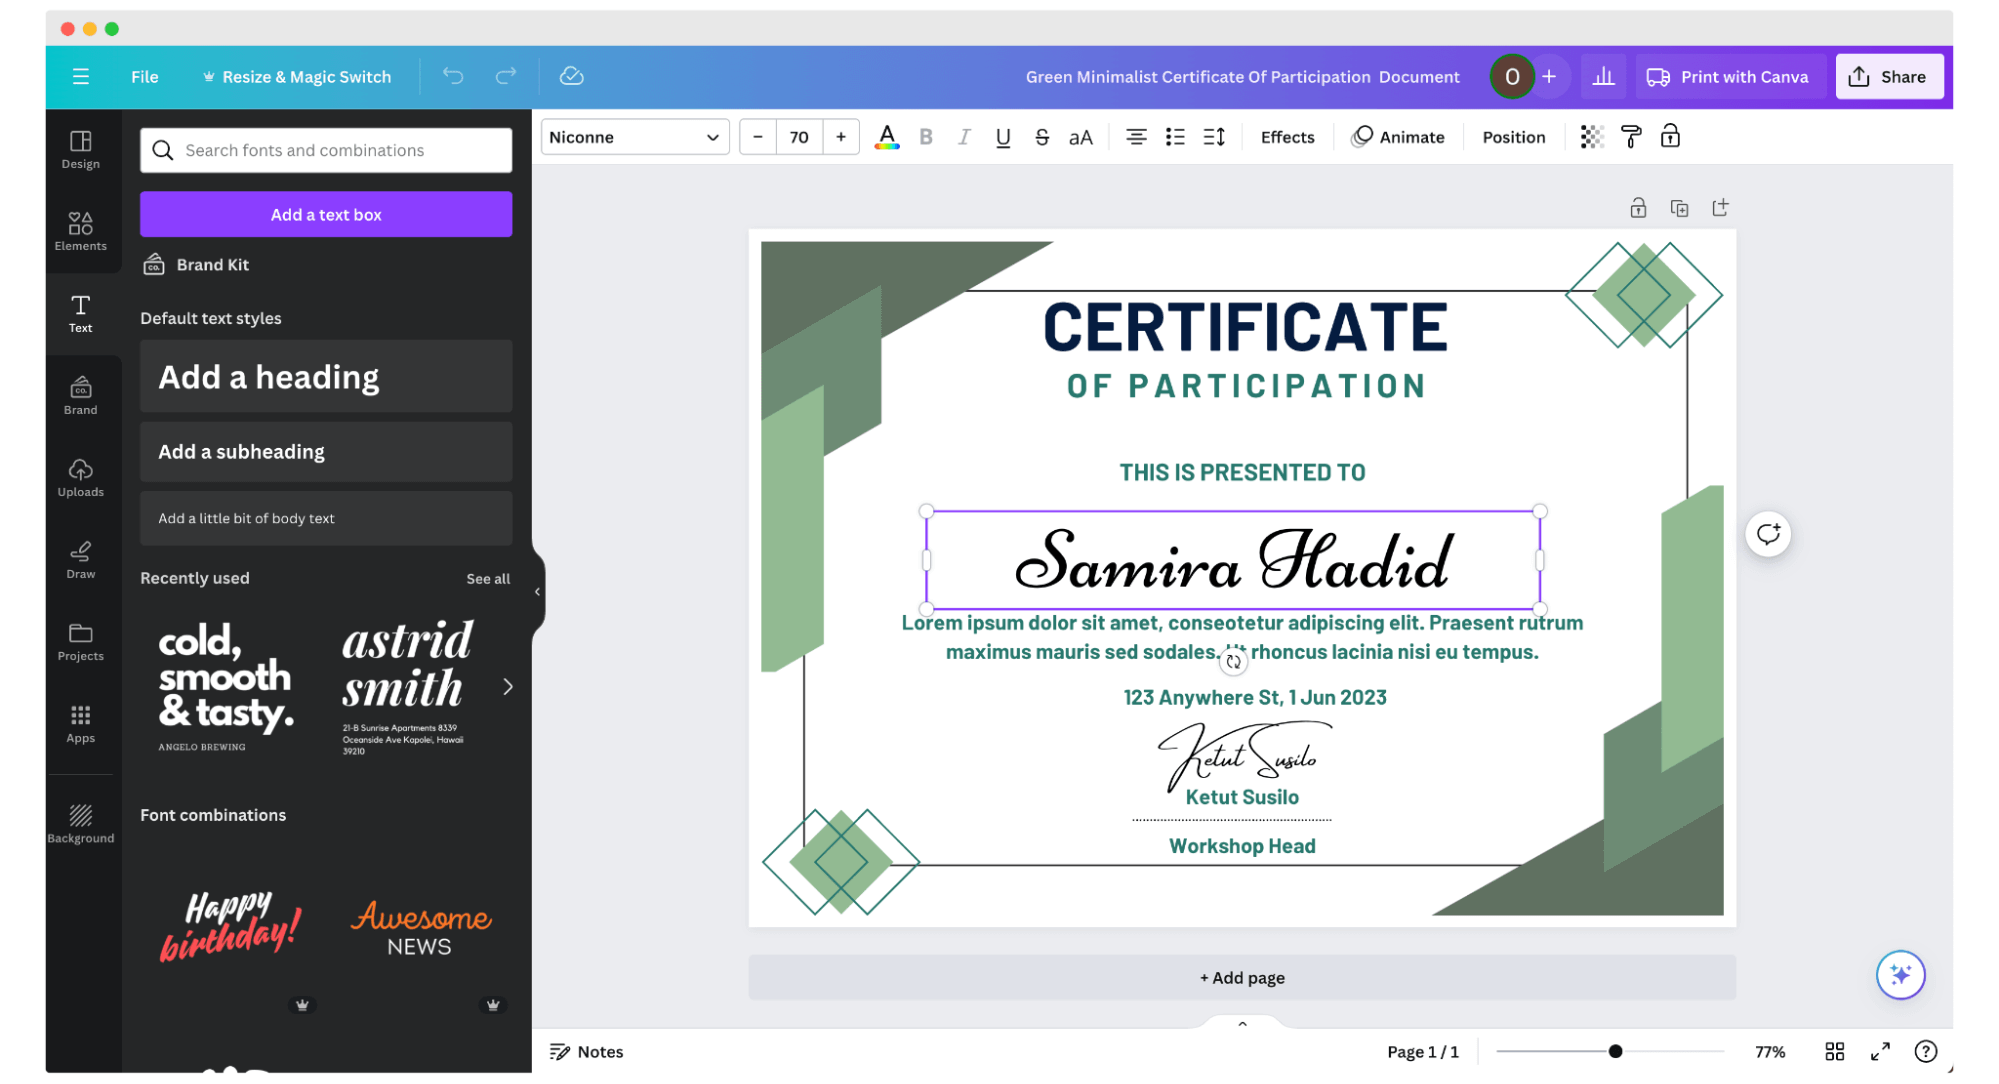Click the Animate button
Screen dimensions: 1999x1084
pos(1398,137)
